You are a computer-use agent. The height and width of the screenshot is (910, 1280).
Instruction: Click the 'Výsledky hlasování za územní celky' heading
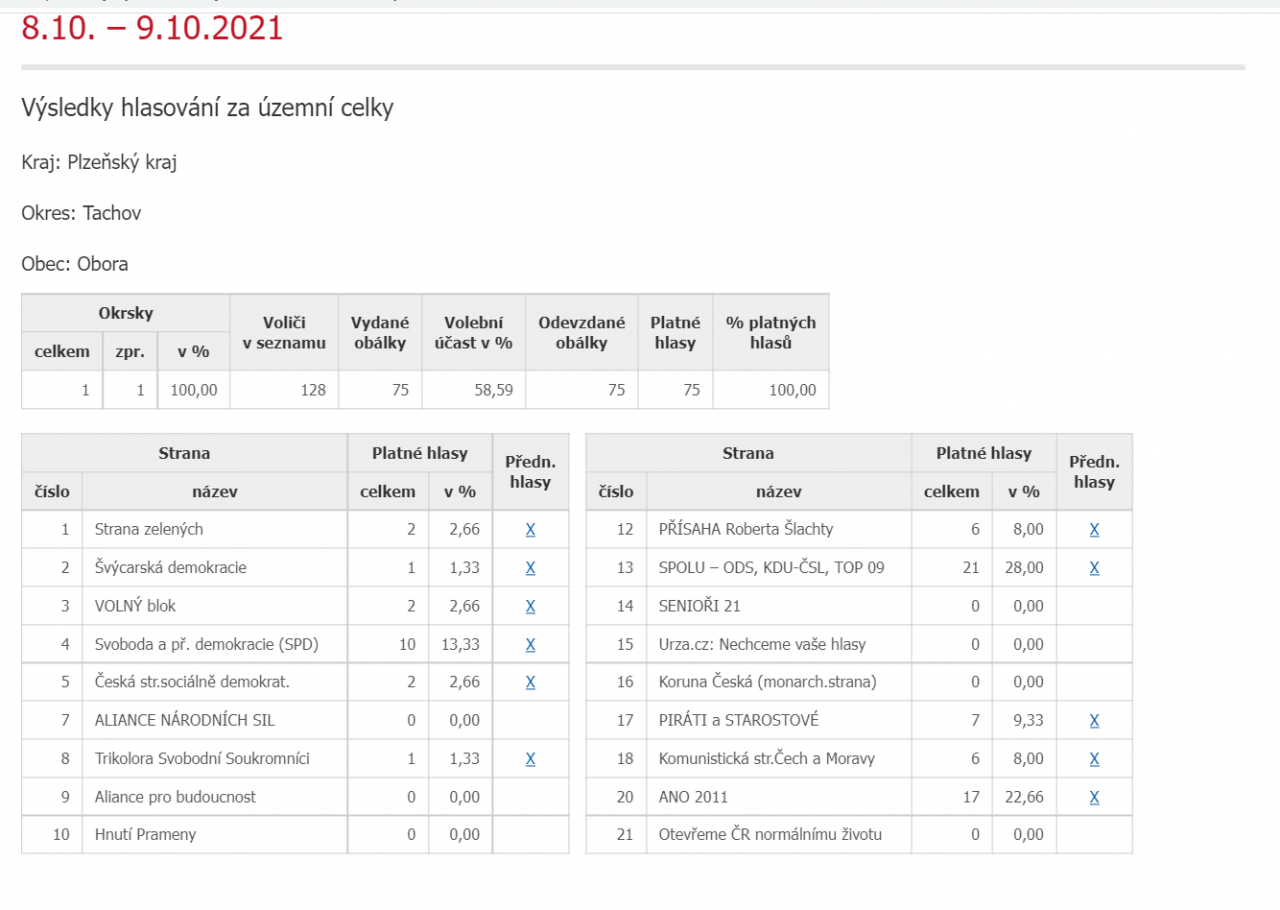(207, 108)
